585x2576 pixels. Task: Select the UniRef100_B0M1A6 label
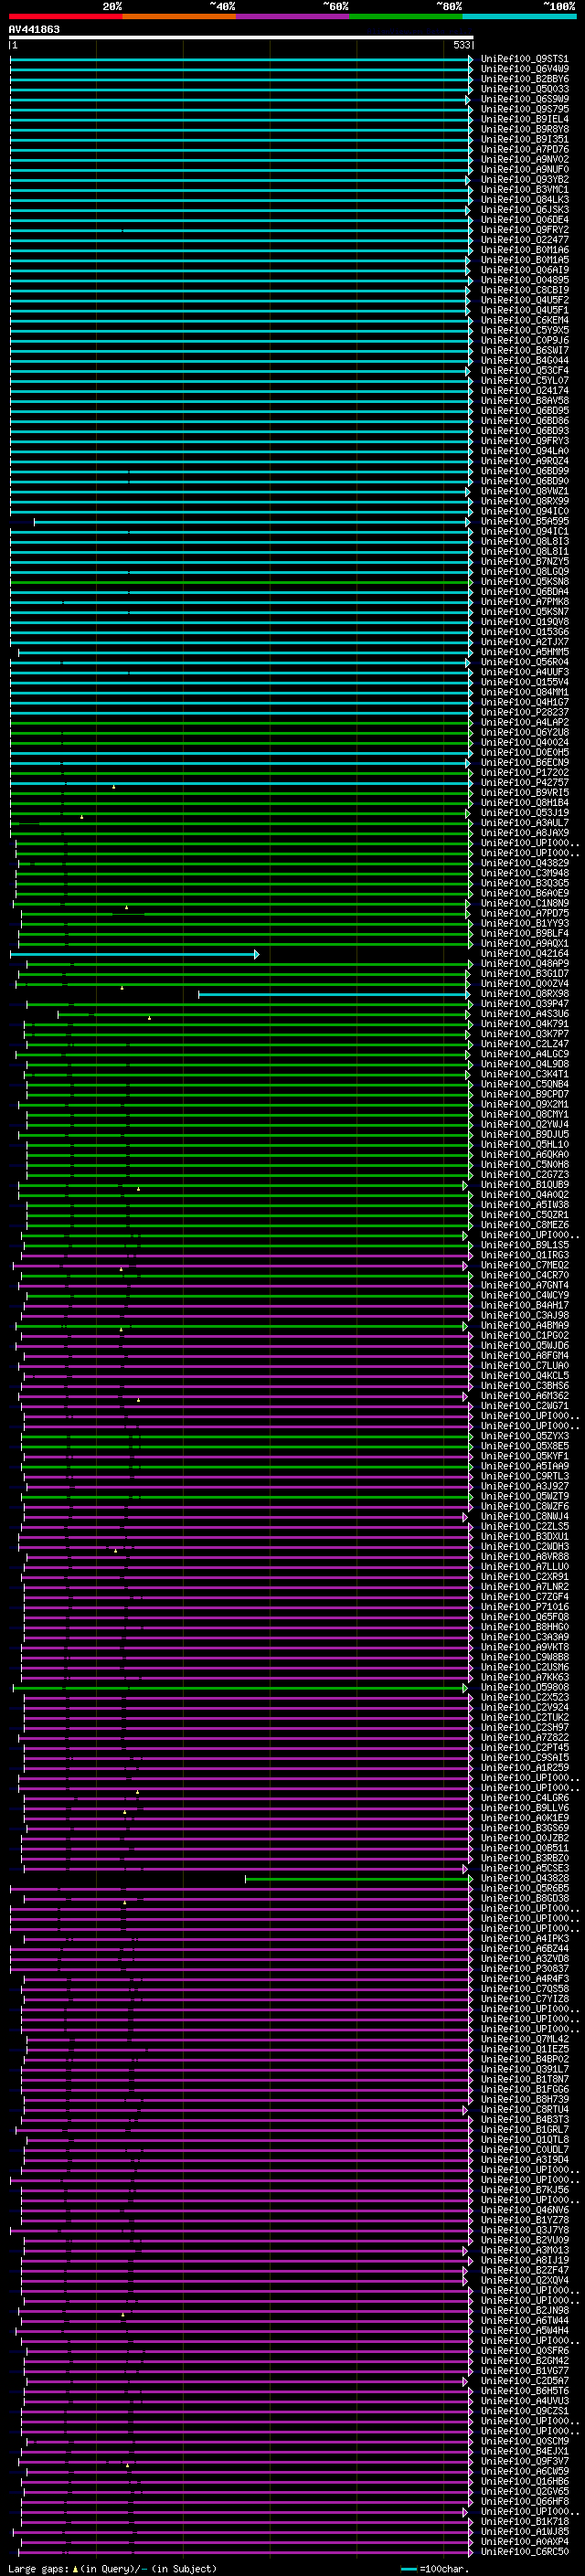point(525,250)
